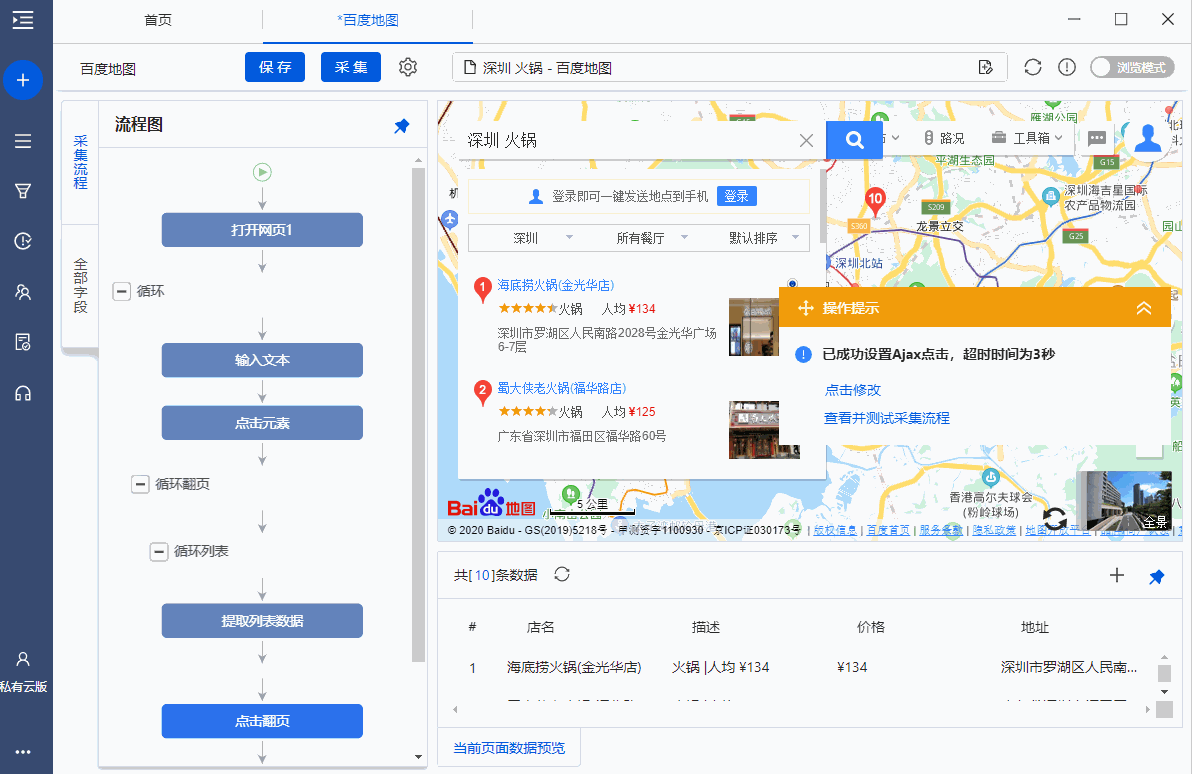Open 海底捞火锅(金光华店) result link in map list
This screenshot has width=1192, height=774.
[x=556, y=285]
